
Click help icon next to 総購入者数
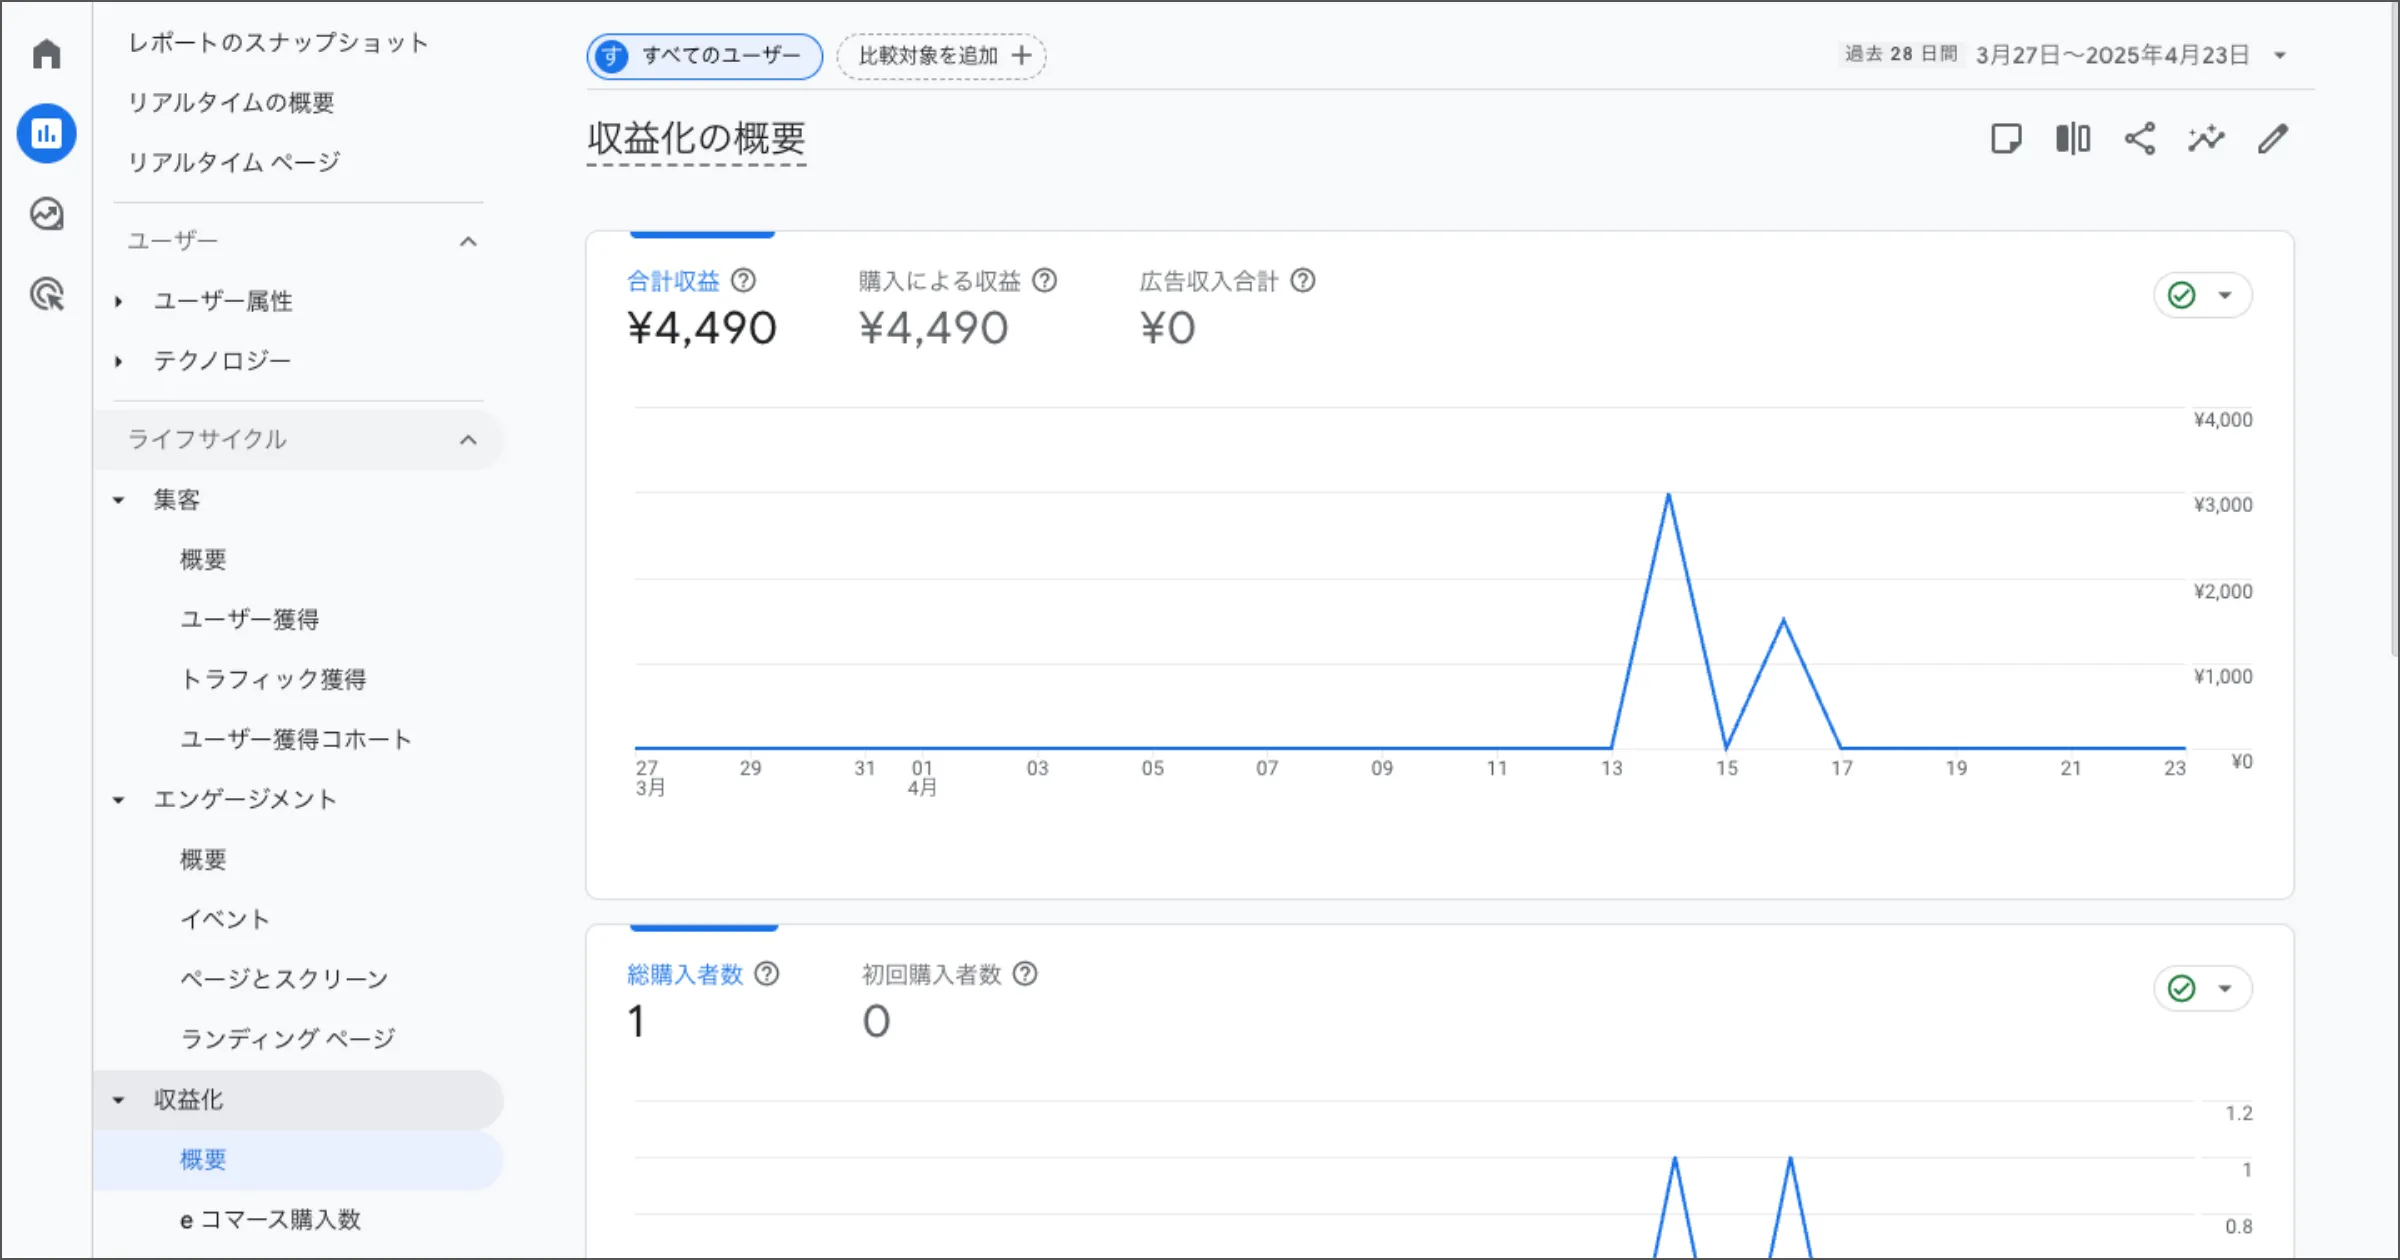point(767,974)
